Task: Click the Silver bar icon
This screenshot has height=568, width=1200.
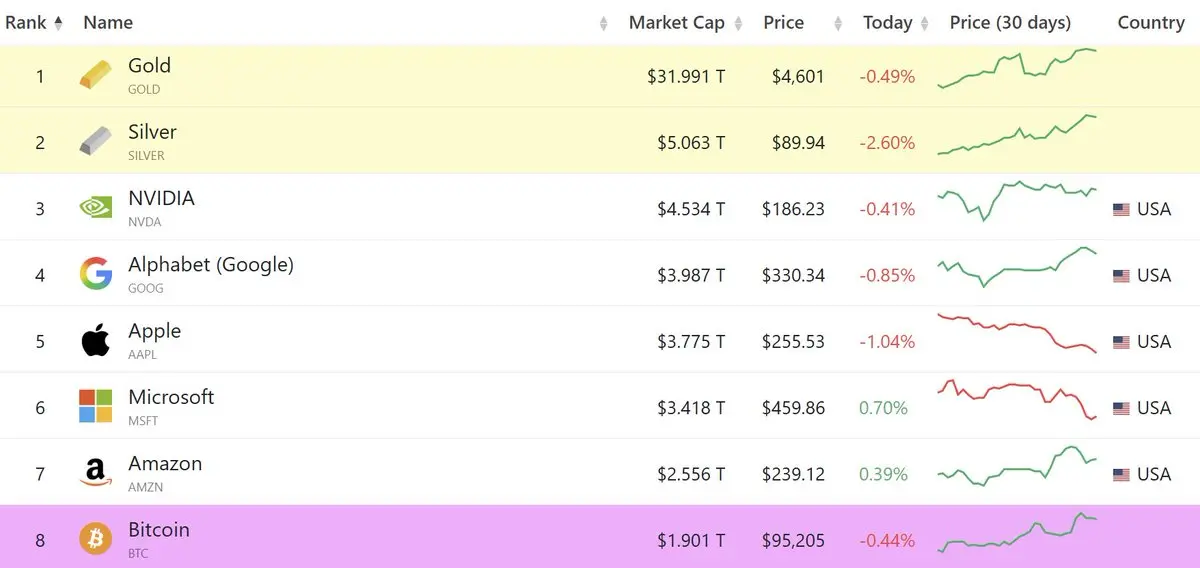Action: coord(96,142)
